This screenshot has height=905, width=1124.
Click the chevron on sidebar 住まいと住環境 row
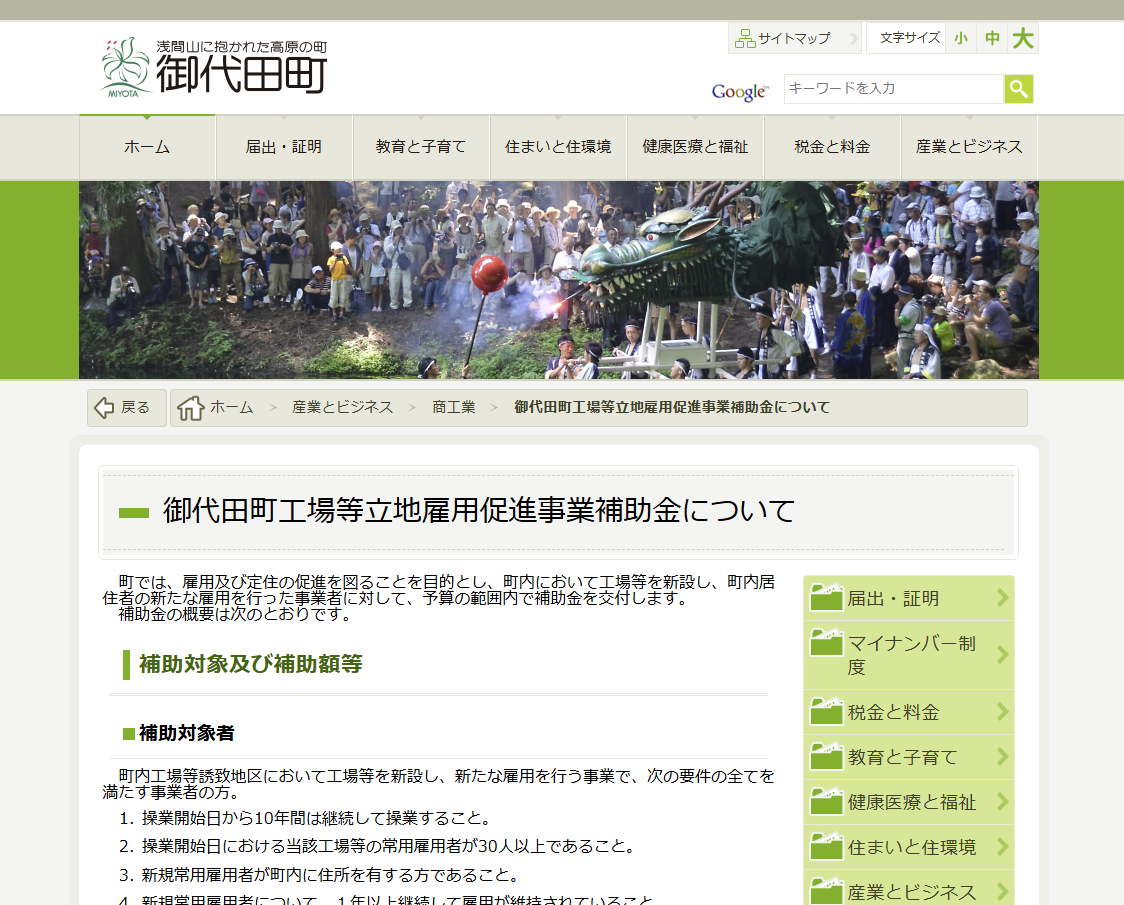click(1003, 847)
